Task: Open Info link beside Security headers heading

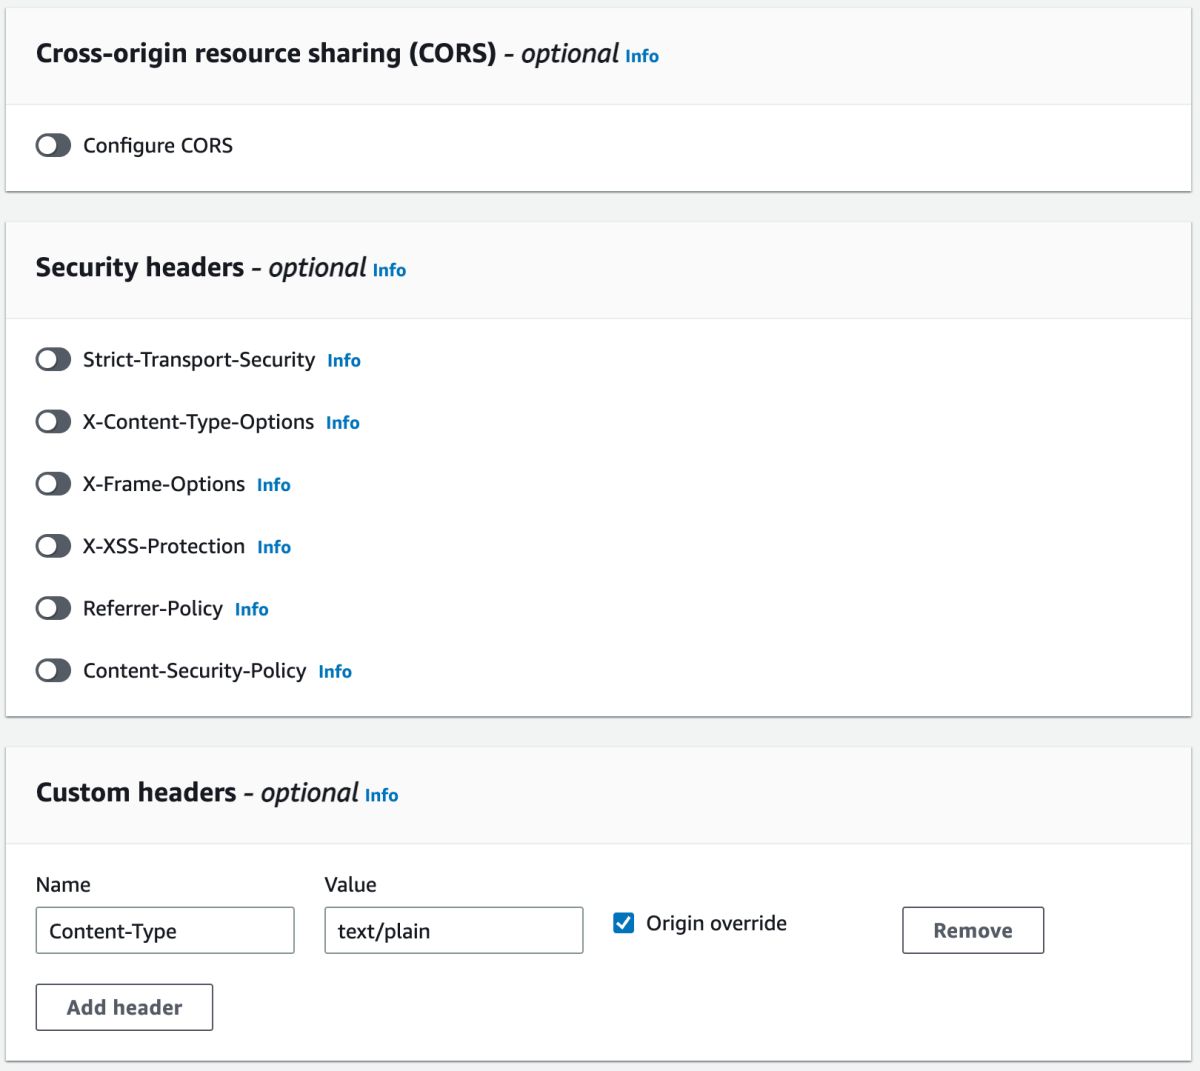Action: click(x=389, y=270)
